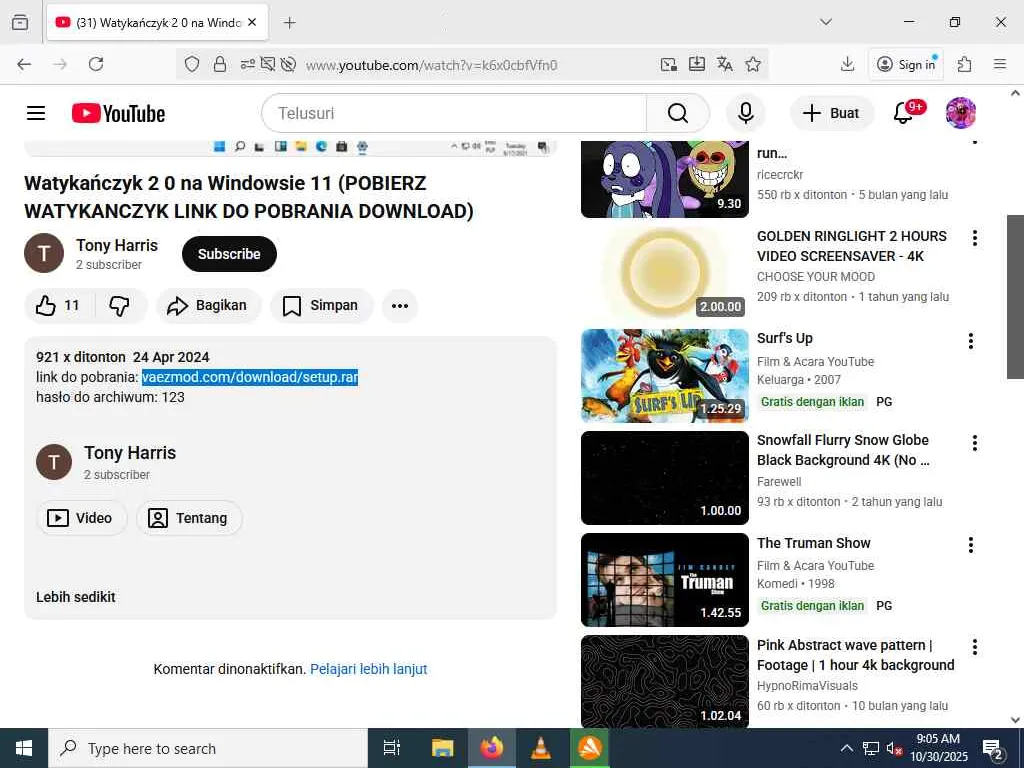Image resolution: width=1024 pixels, height=768 pixels.
Task: Open ricecrckr channel name
Action: tap(780, 175)
